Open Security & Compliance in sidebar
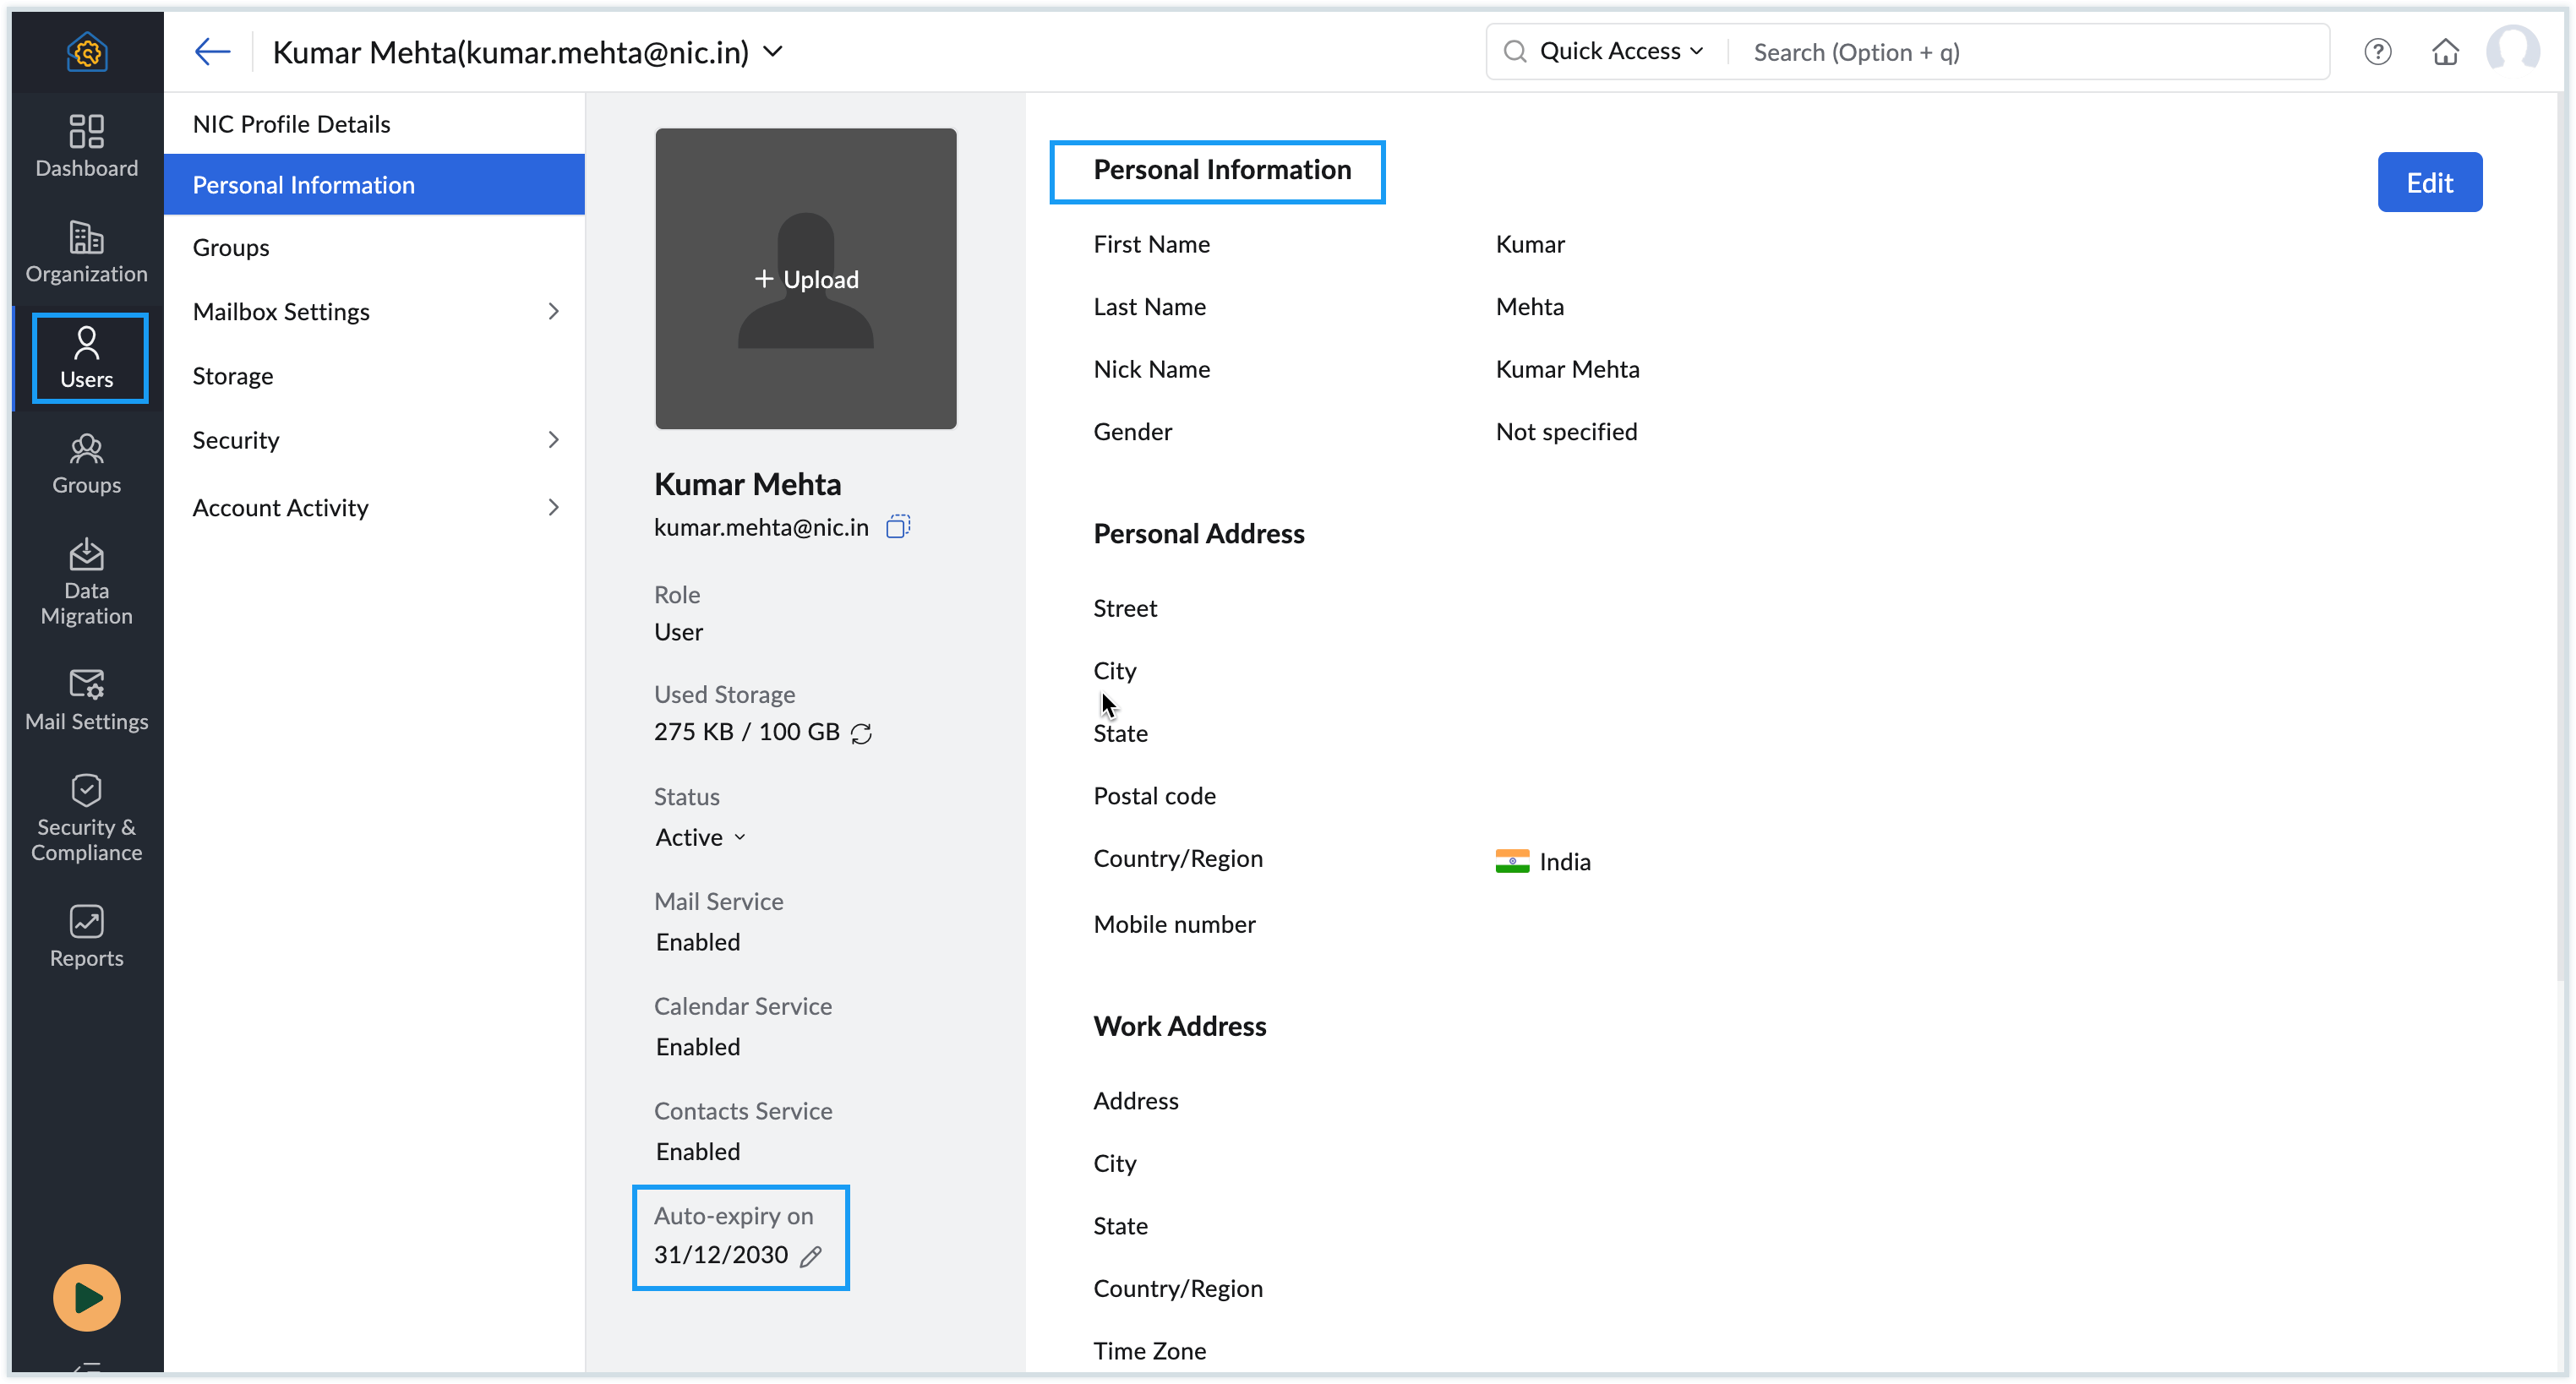Image resolution: width=2576 pixels, height=1384 pixels. tap(87, 818)
